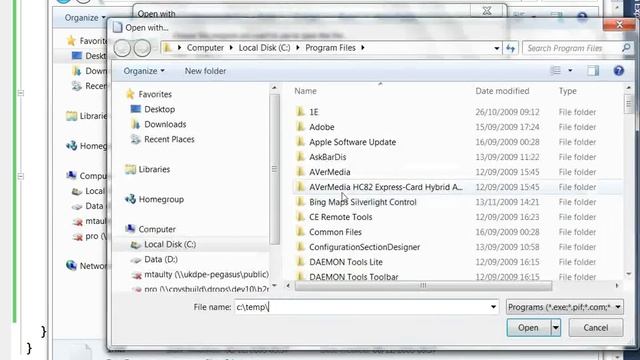Click date 13/11/2009 14:21 of Bing Maps row
The height and width of the screenshot is (360, 640).
click(507, 202)
